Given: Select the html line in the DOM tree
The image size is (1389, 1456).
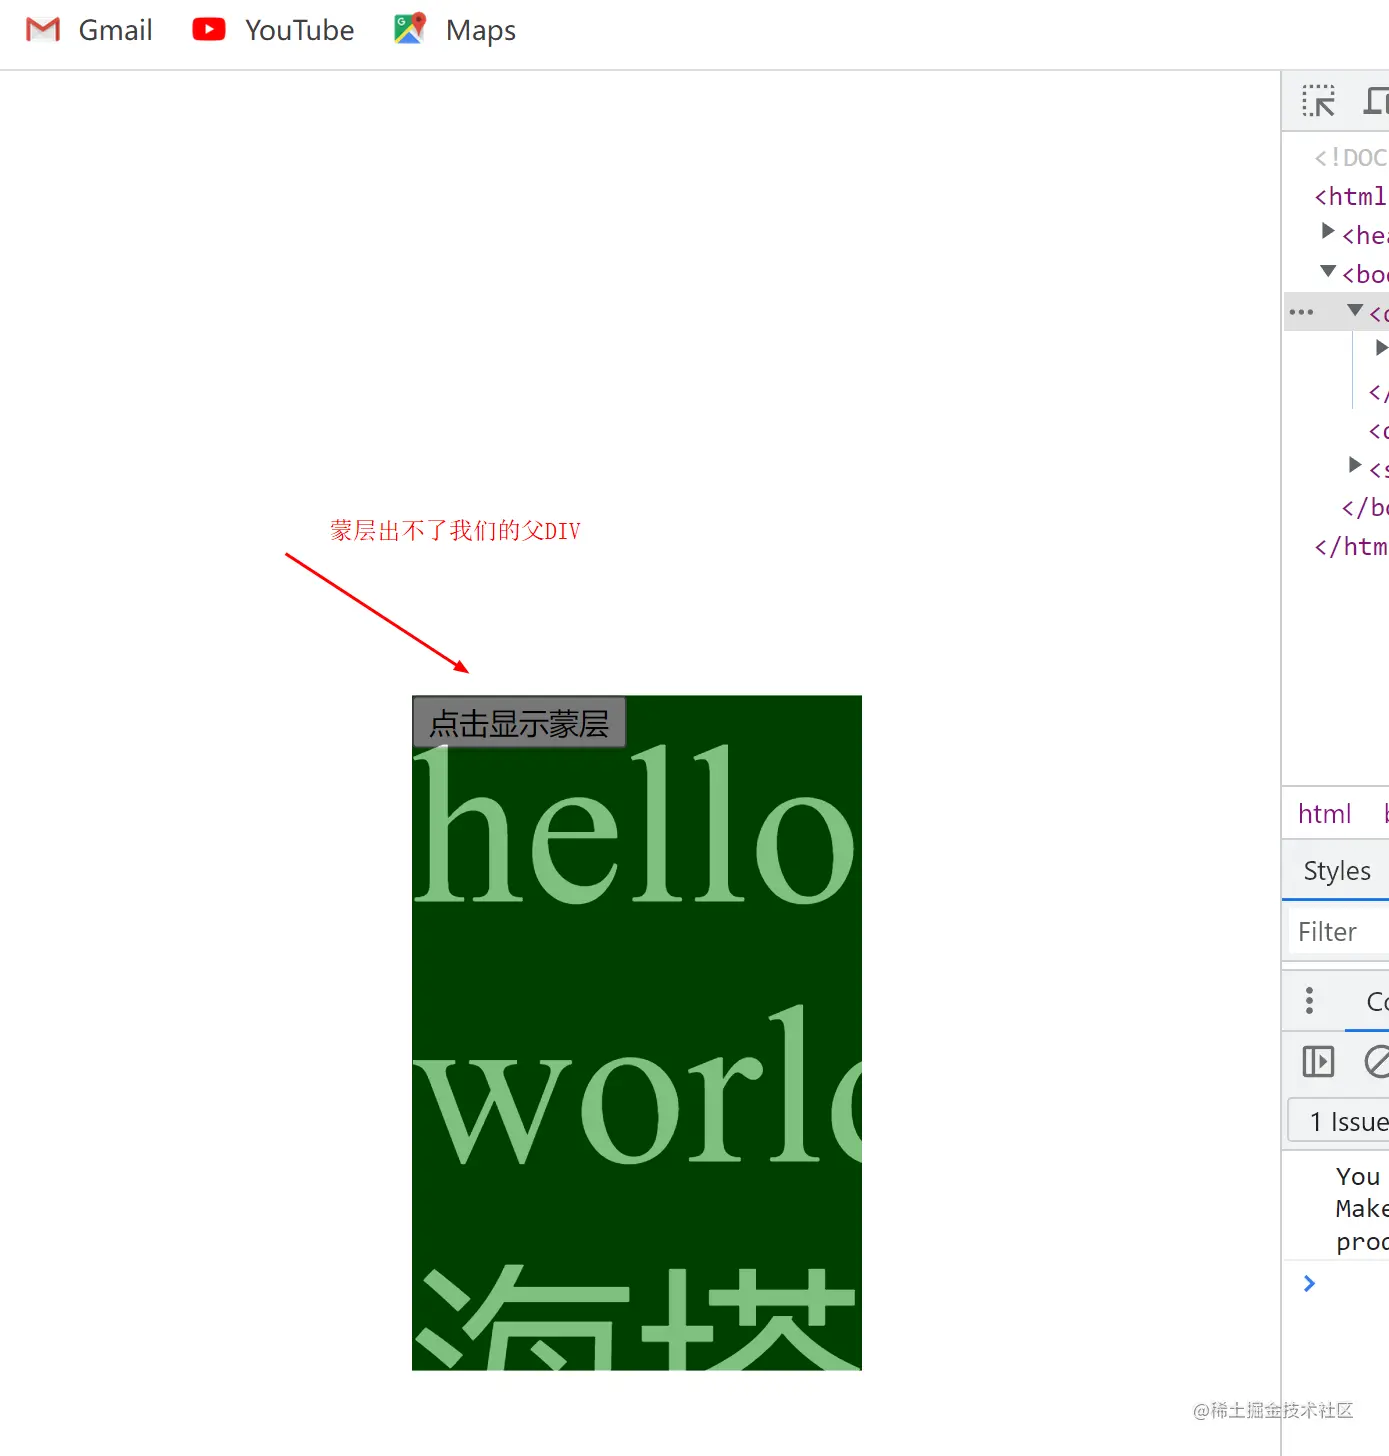Looking at the screenshot, I should [1350, 196].
